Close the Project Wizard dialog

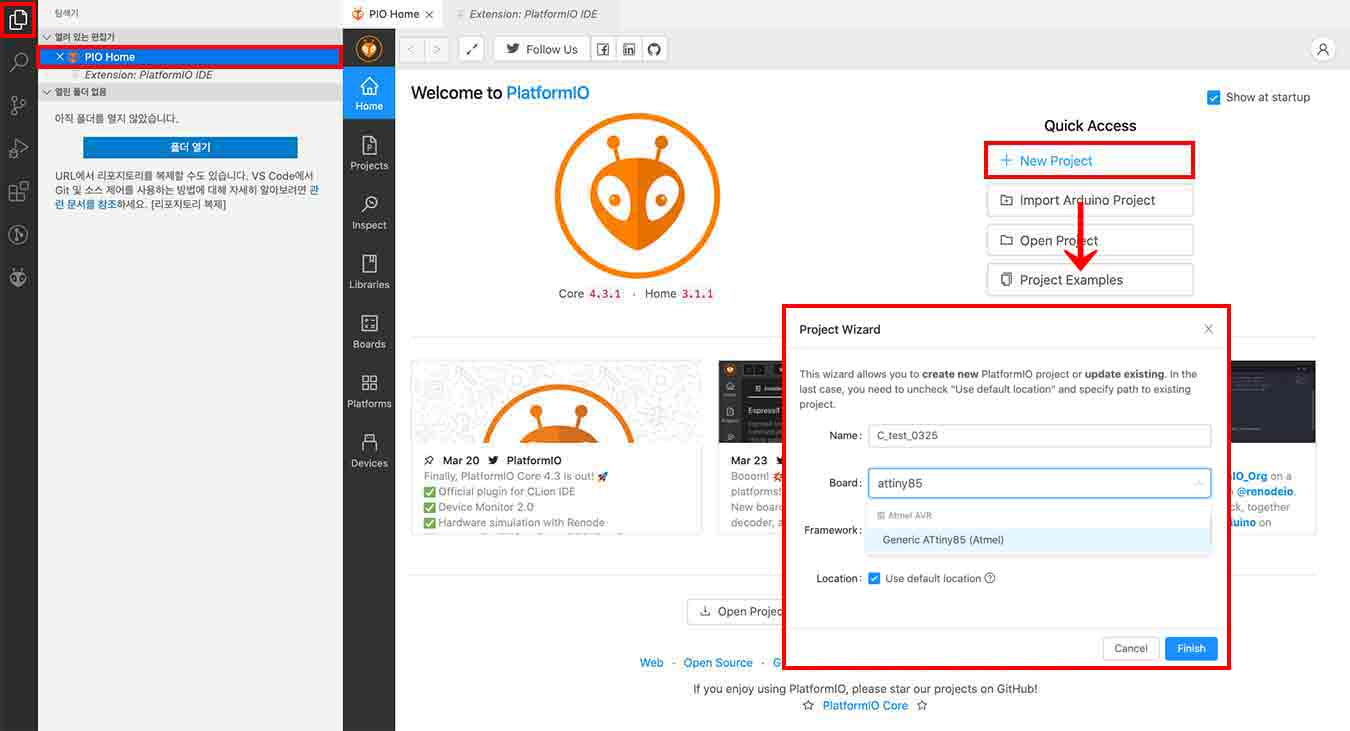[1208, 329]
